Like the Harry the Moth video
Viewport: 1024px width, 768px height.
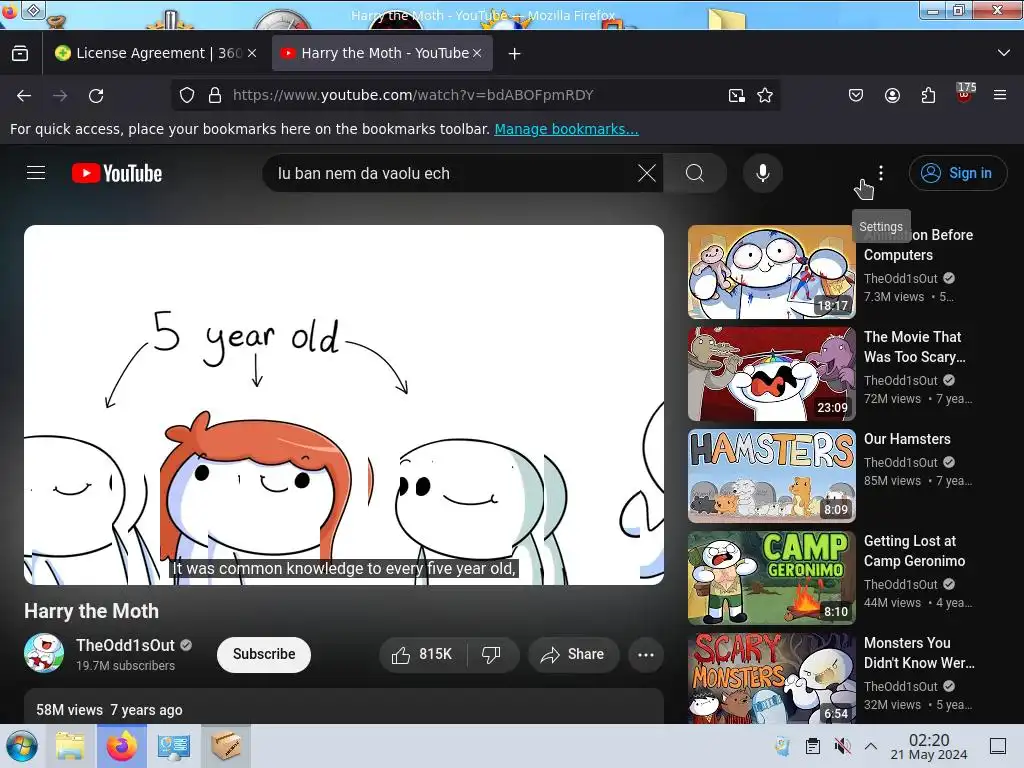[423, 654]
